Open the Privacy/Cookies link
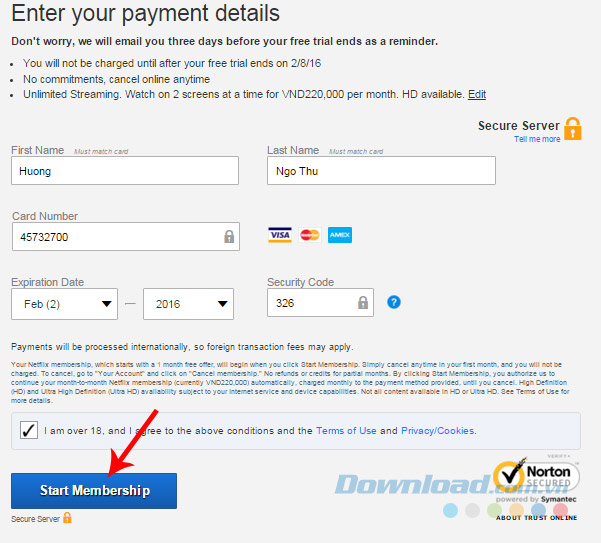The width and height of the screenshot is (601, 543). click(438, 431)
